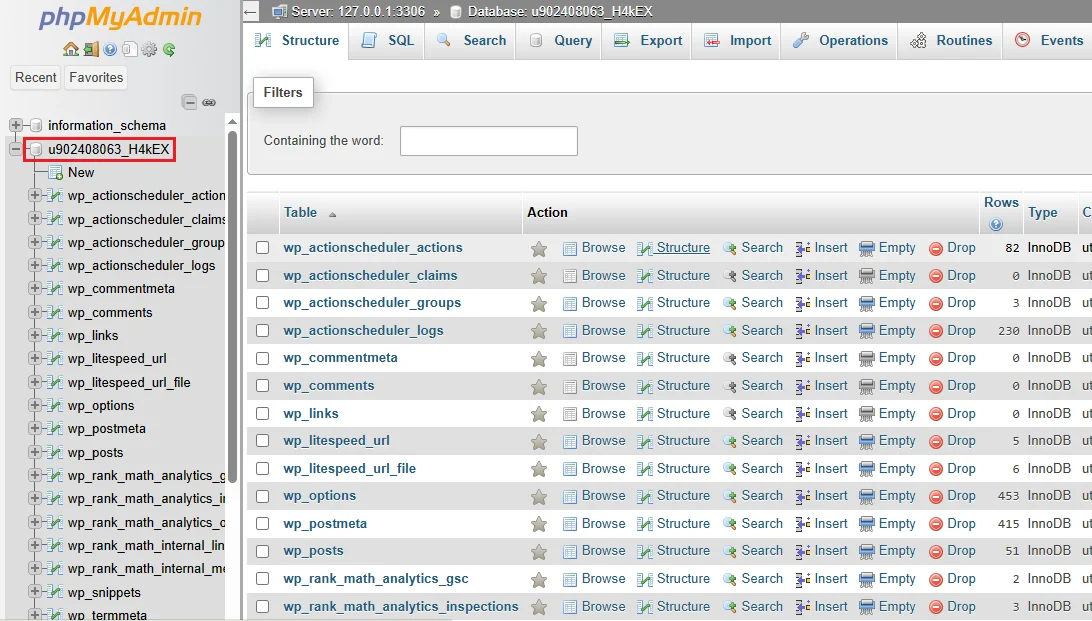Check the wp_actionscheduler_actions row checkbox
The width and height of the screenshot is (1092, 621).
(263, 248)
